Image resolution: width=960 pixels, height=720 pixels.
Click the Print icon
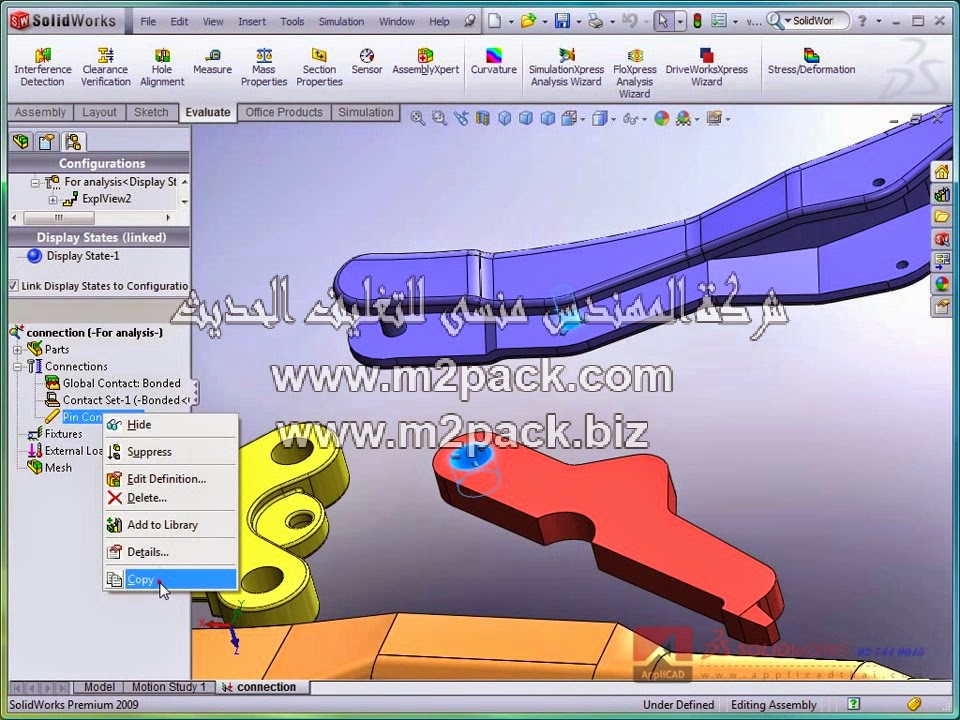click(595, 21)
